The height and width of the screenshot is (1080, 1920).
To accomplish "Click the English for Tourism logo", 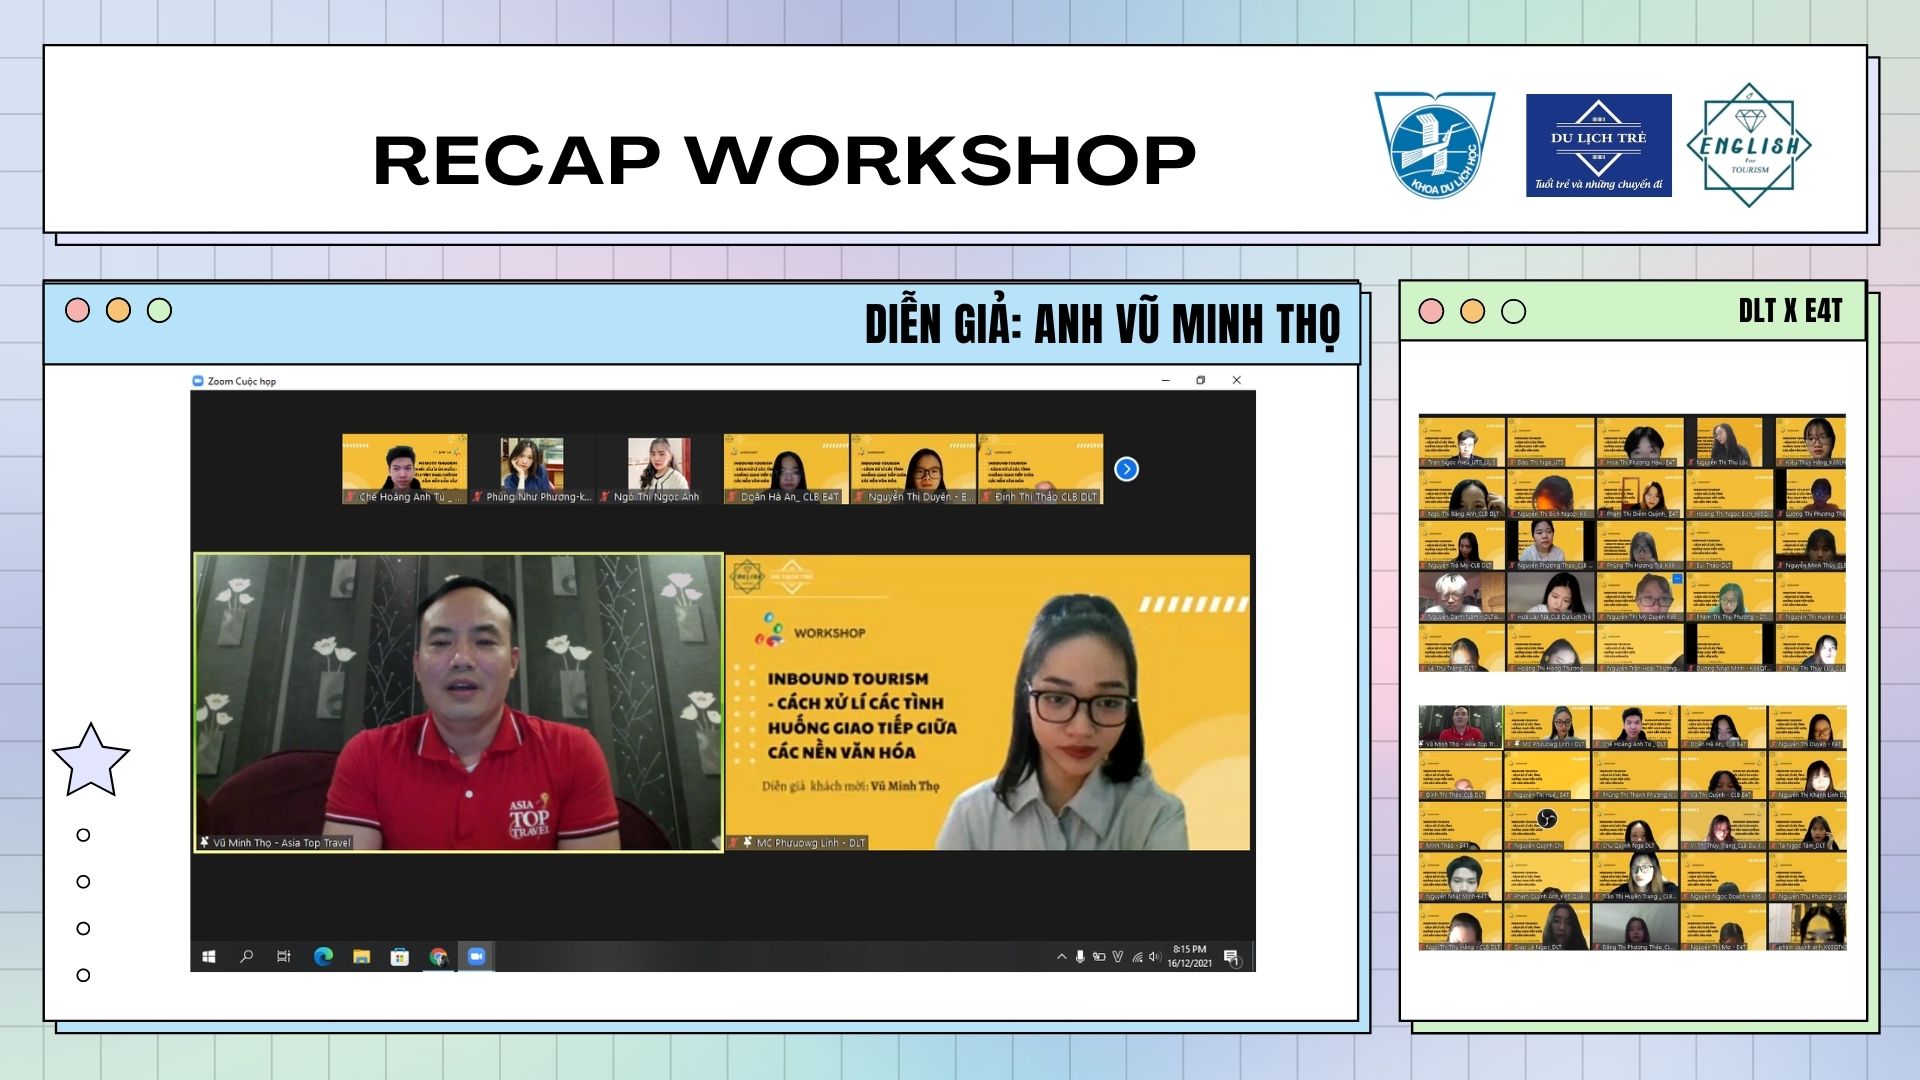I will coord(1749,145).
